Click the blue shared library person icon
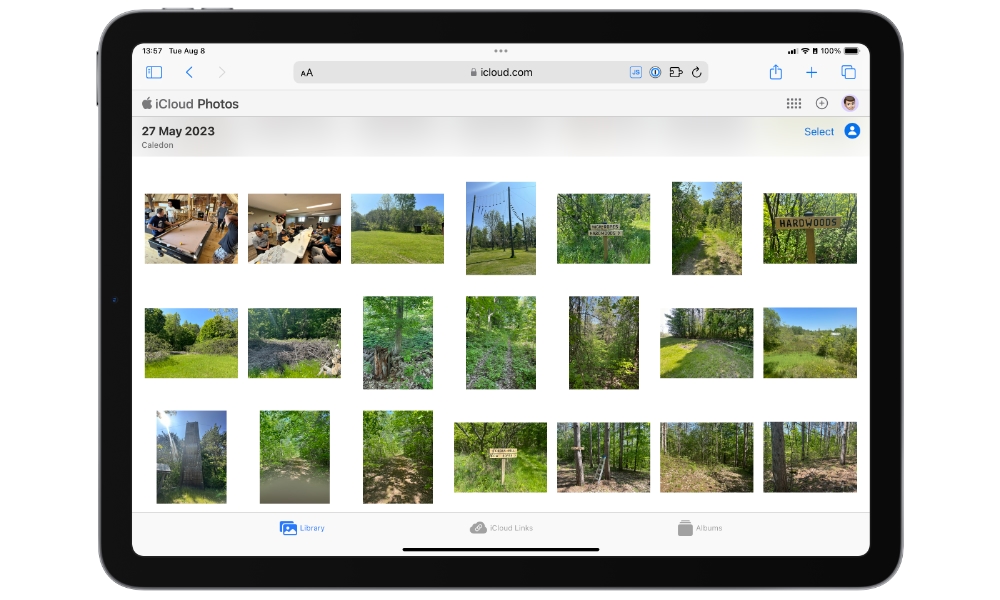Viewport: 1000px width, 600px height. pos(852,131)
